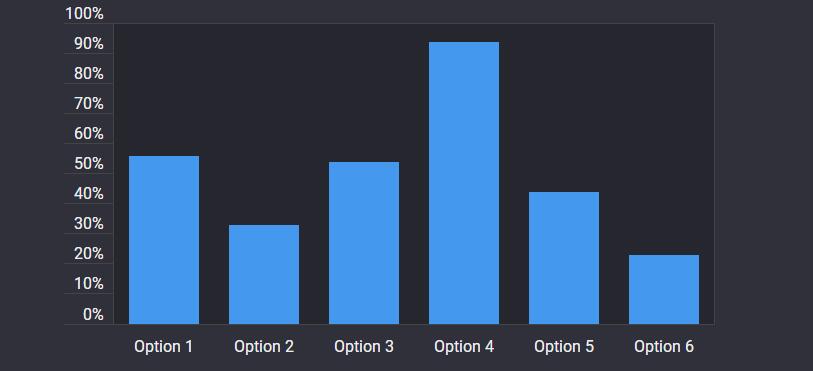Click the 90% y-axis label

pos(89,44)
